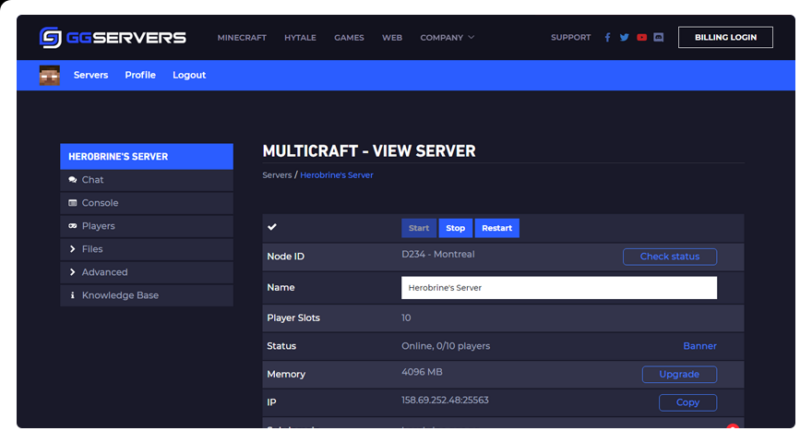This screenshot has height=431, width=800.
Task: Open the Discord chat icon in header
Action: pyautogui.click(x=659, y=37)
